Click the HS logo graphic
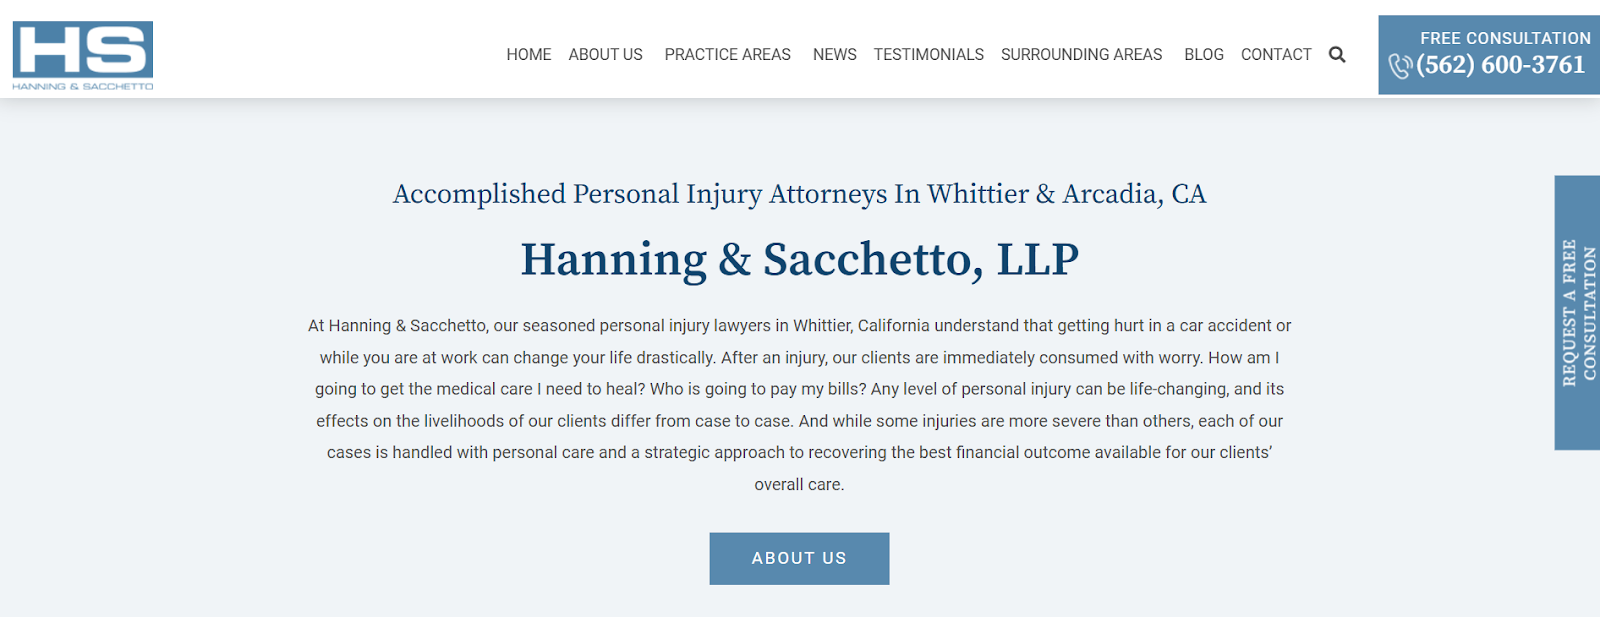The width and height of the screenshot is (1600, 617). pos(83,49)
